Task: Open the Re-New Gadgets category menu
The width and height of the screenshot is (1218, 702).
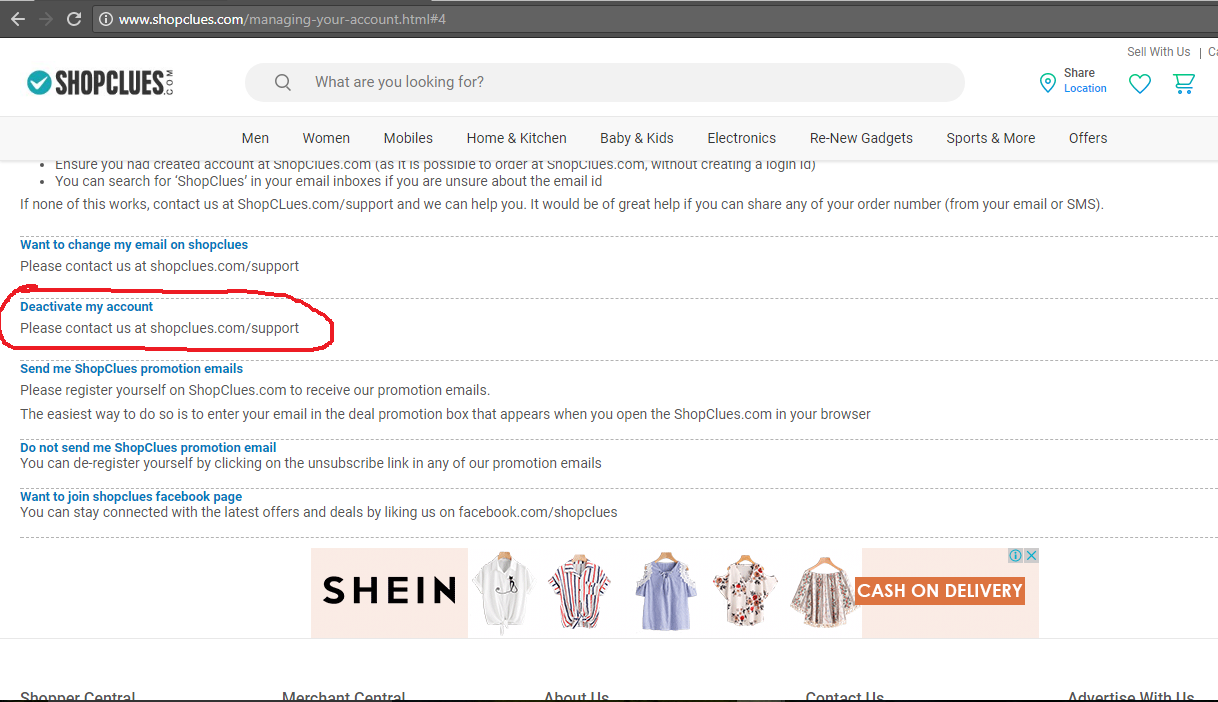Action: pos(861,138)
